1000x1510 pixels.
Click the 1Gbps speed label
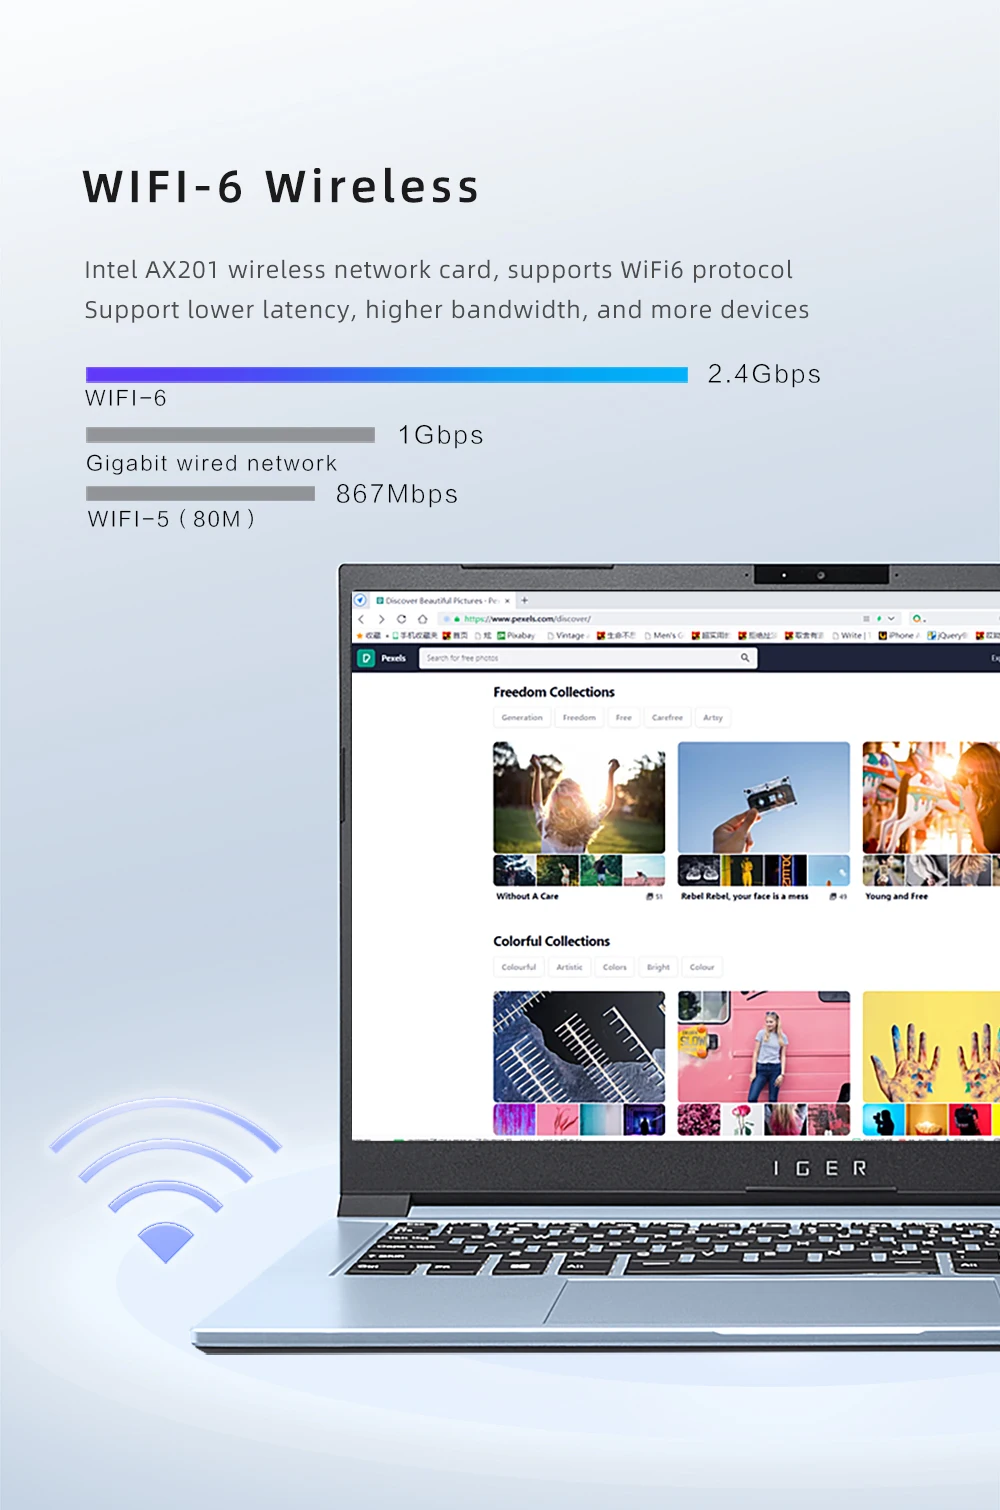[x=441, y=435]
